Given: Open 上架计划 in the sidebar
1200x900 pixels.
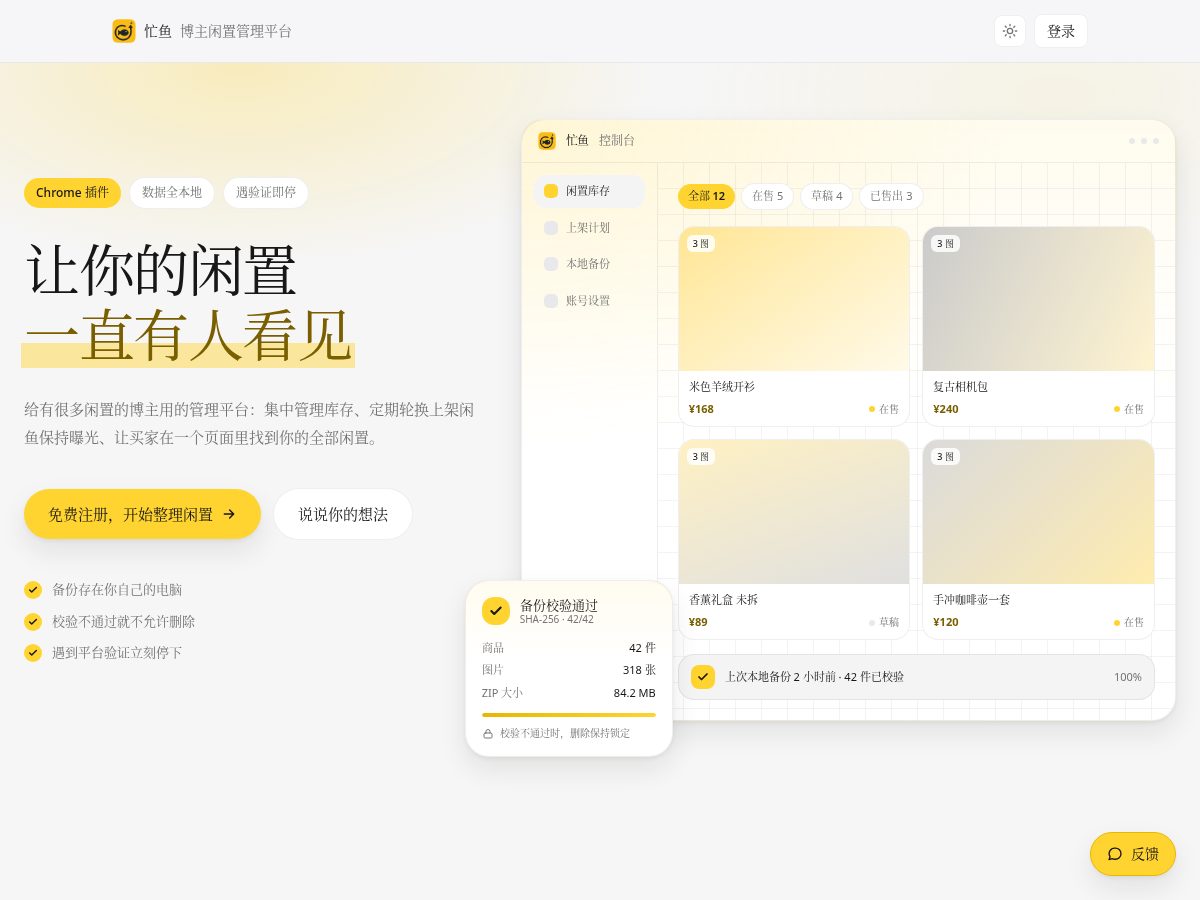Looking at the screenshot, I should pyautogui.click(x=589, y=228).
